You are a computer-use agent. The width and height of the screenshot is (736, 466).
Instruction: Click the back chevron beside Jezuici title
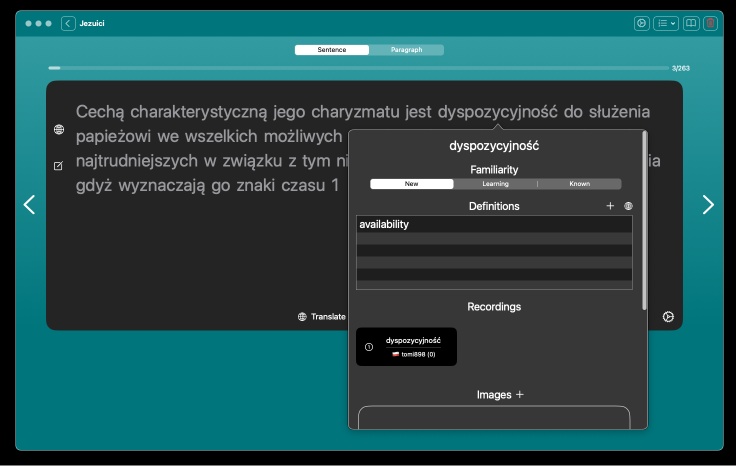click(x=68, y=23)
